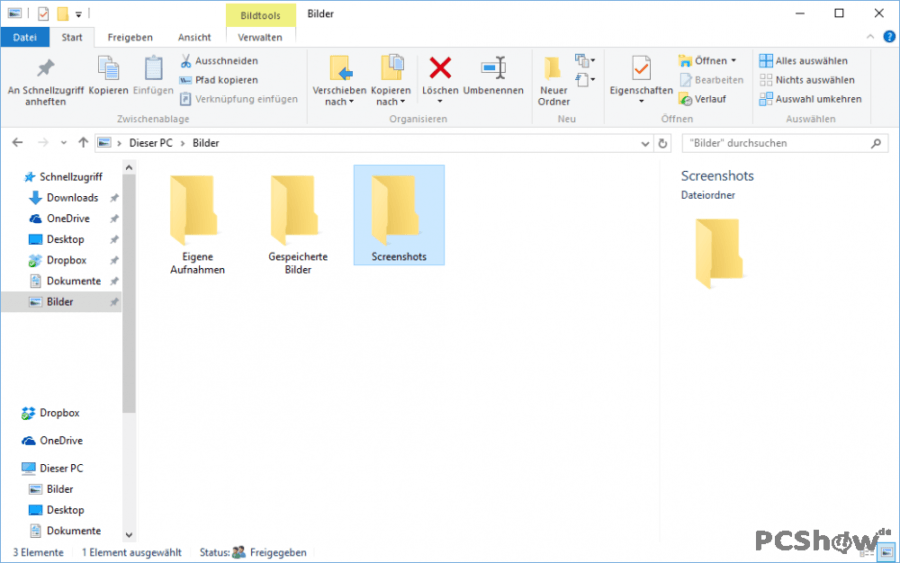This screenshot has width=900, height=563.
Task: Open the Datei menu
Action: pyautogui.click(x=25, y=37)
